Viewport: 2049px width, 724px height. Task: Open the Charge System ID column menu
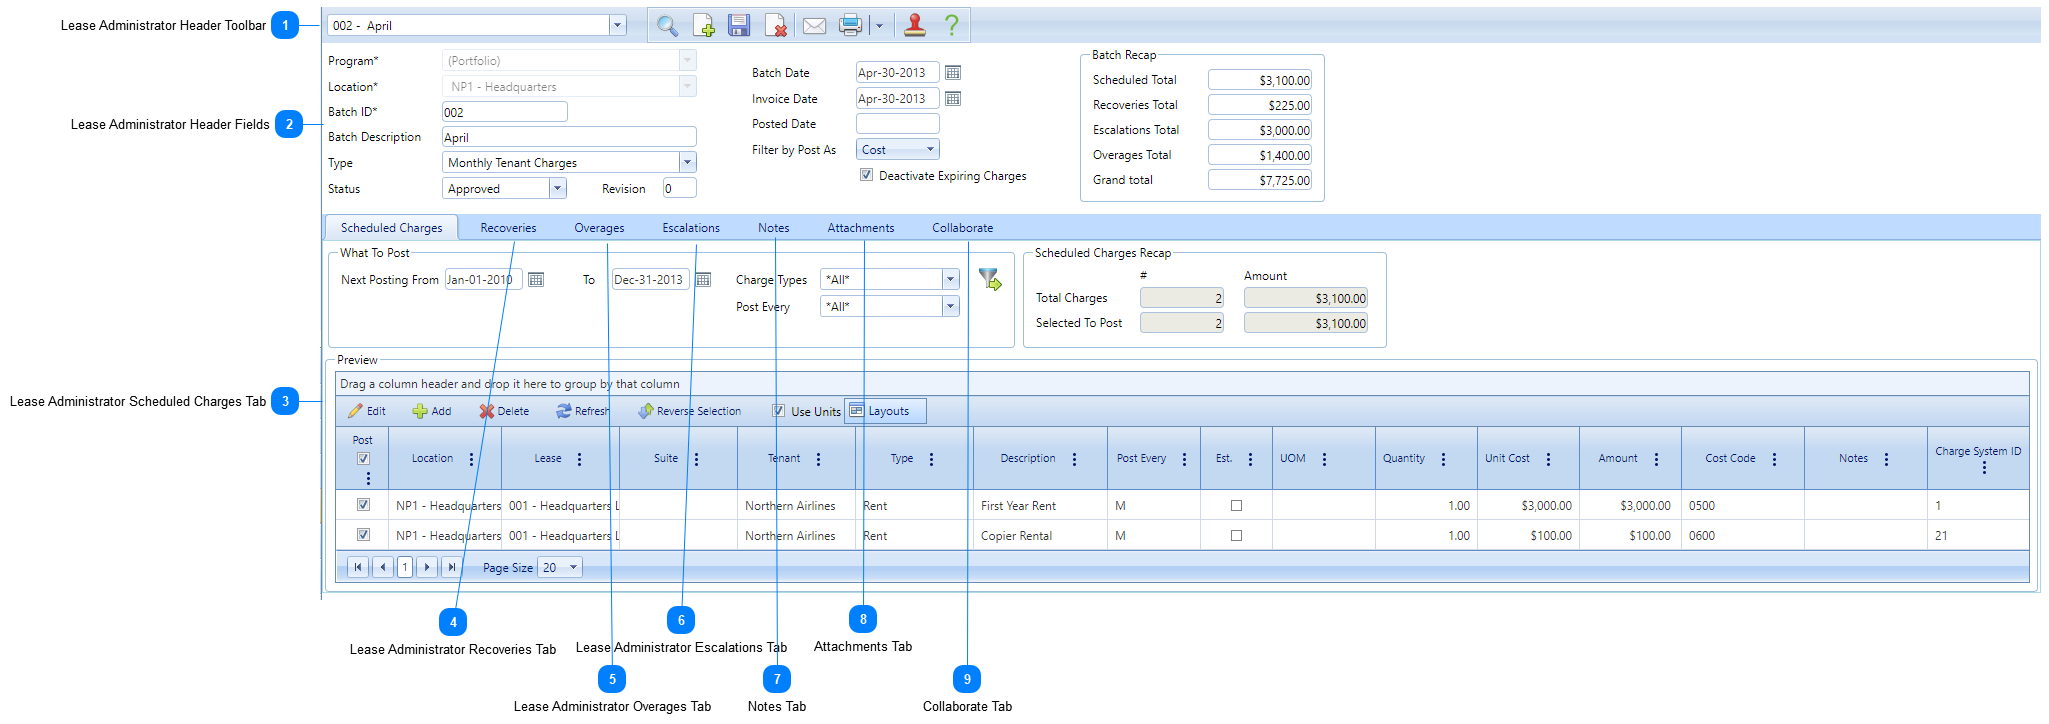[x=1984, y=468]
